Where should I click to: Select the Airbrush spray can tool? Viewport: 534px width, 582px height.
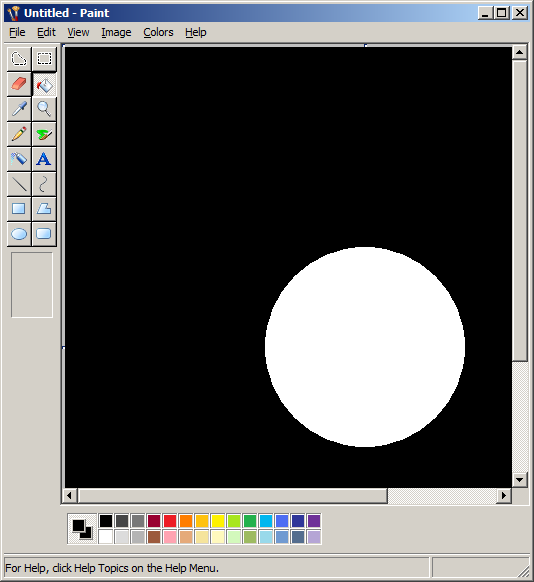point(19,159)
